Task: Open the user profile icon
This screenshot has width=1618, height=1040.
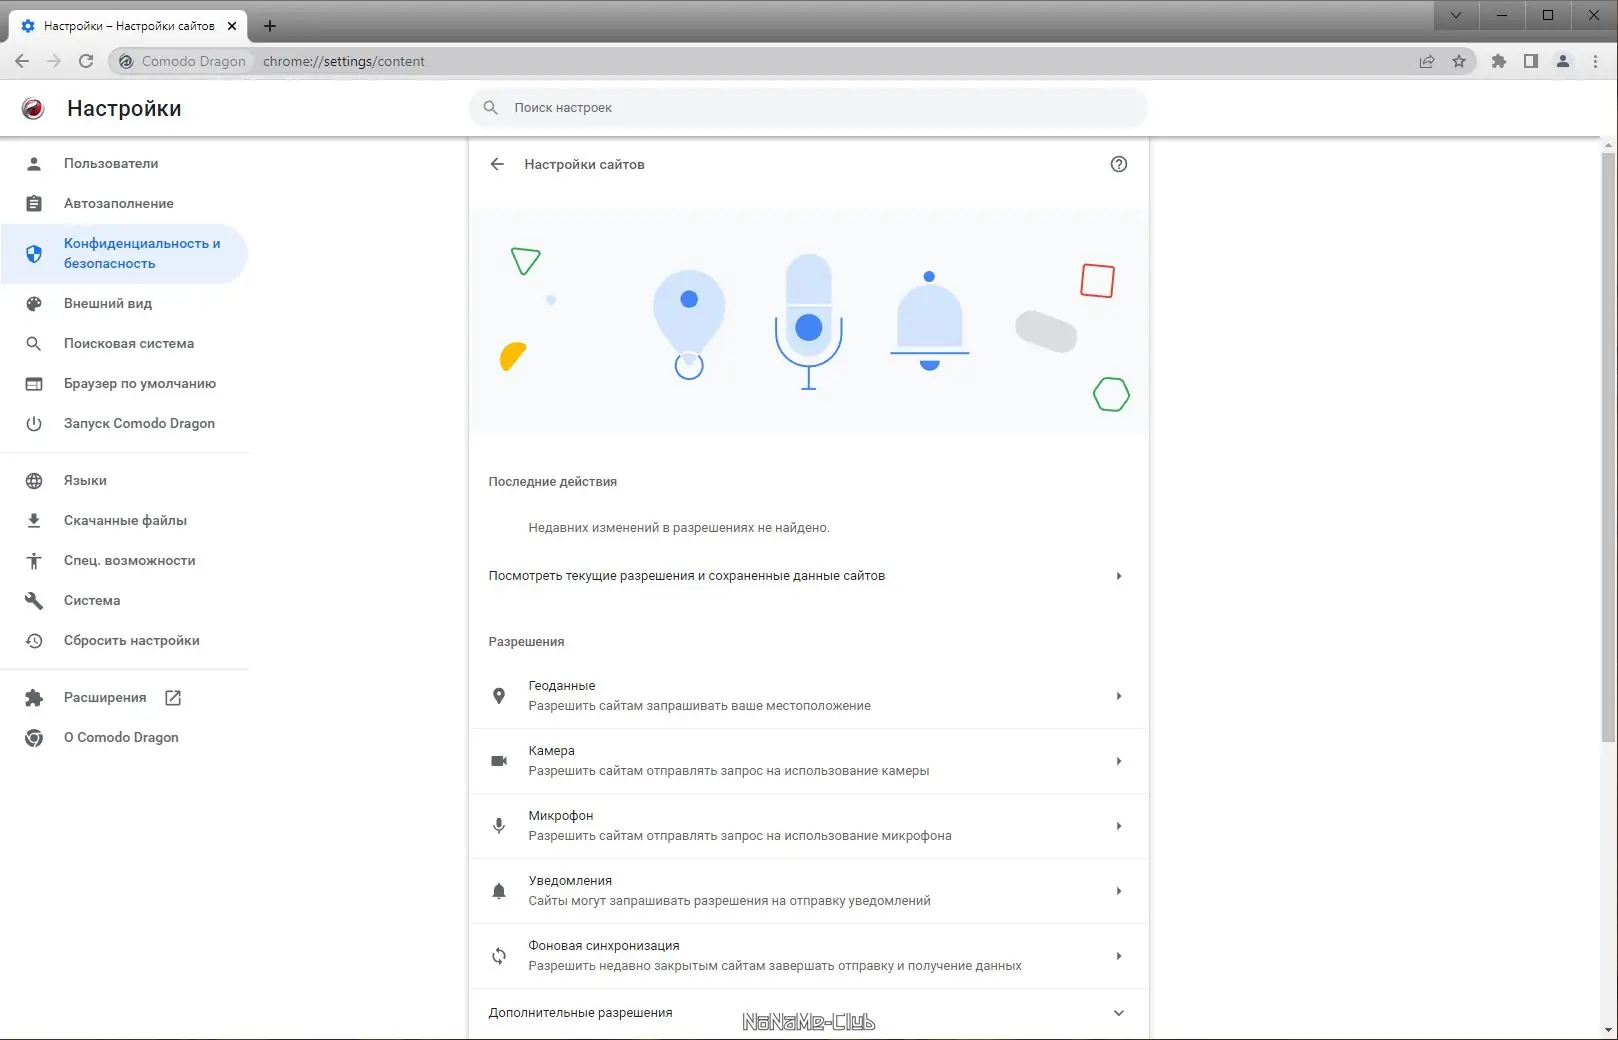Action: (x=1562, y=61)
